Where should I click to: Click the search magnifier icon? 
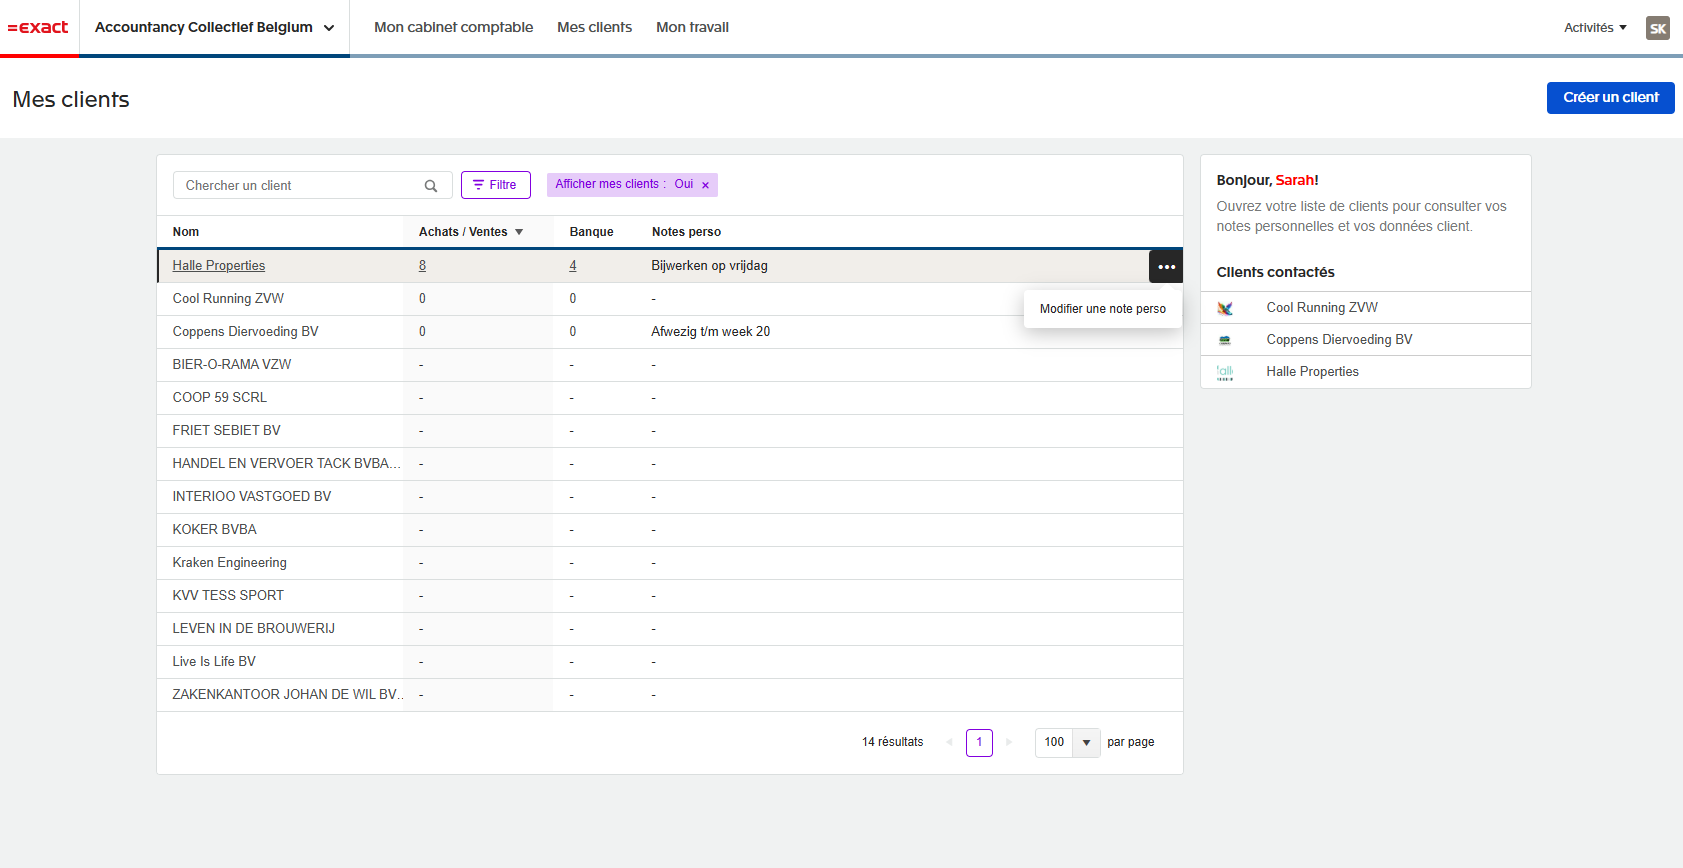(x=431, y=186)
